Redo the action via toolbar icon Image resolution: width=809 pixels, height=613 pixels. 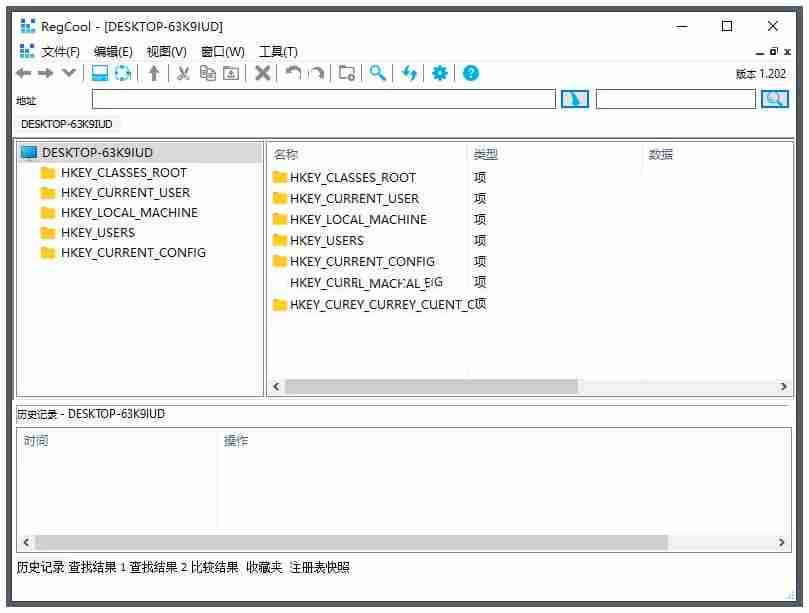click(x=316, y=73)
